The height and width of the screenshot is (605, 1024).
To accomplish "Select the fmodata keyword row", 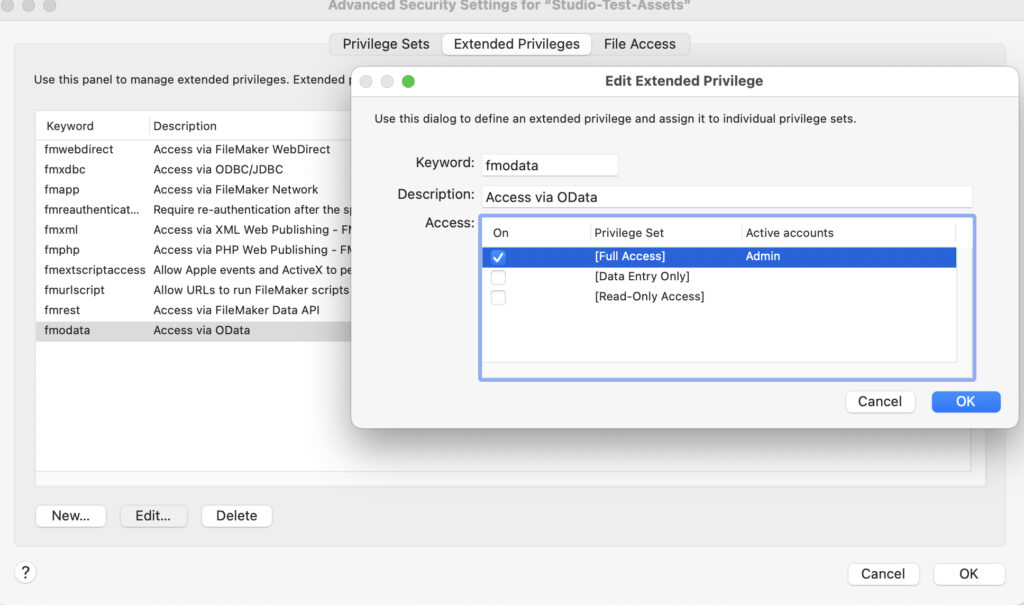I will pos(193,331).
